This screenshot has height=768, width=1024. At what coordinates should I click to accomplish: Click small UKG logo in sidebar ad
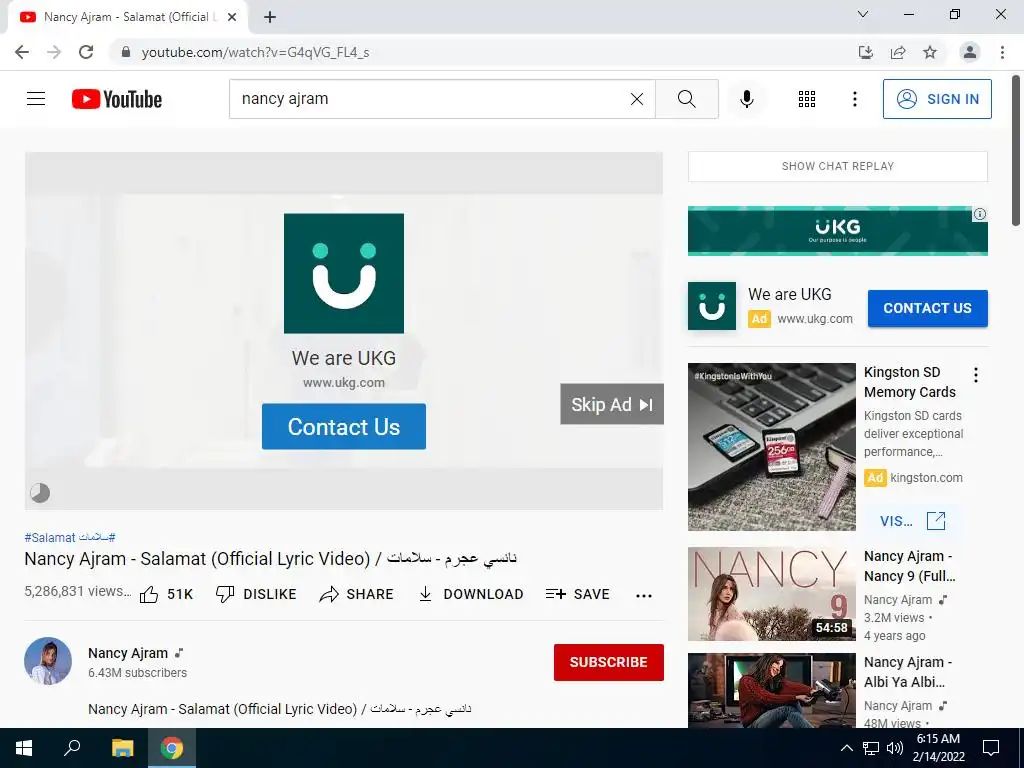click(x=712, y=306)
